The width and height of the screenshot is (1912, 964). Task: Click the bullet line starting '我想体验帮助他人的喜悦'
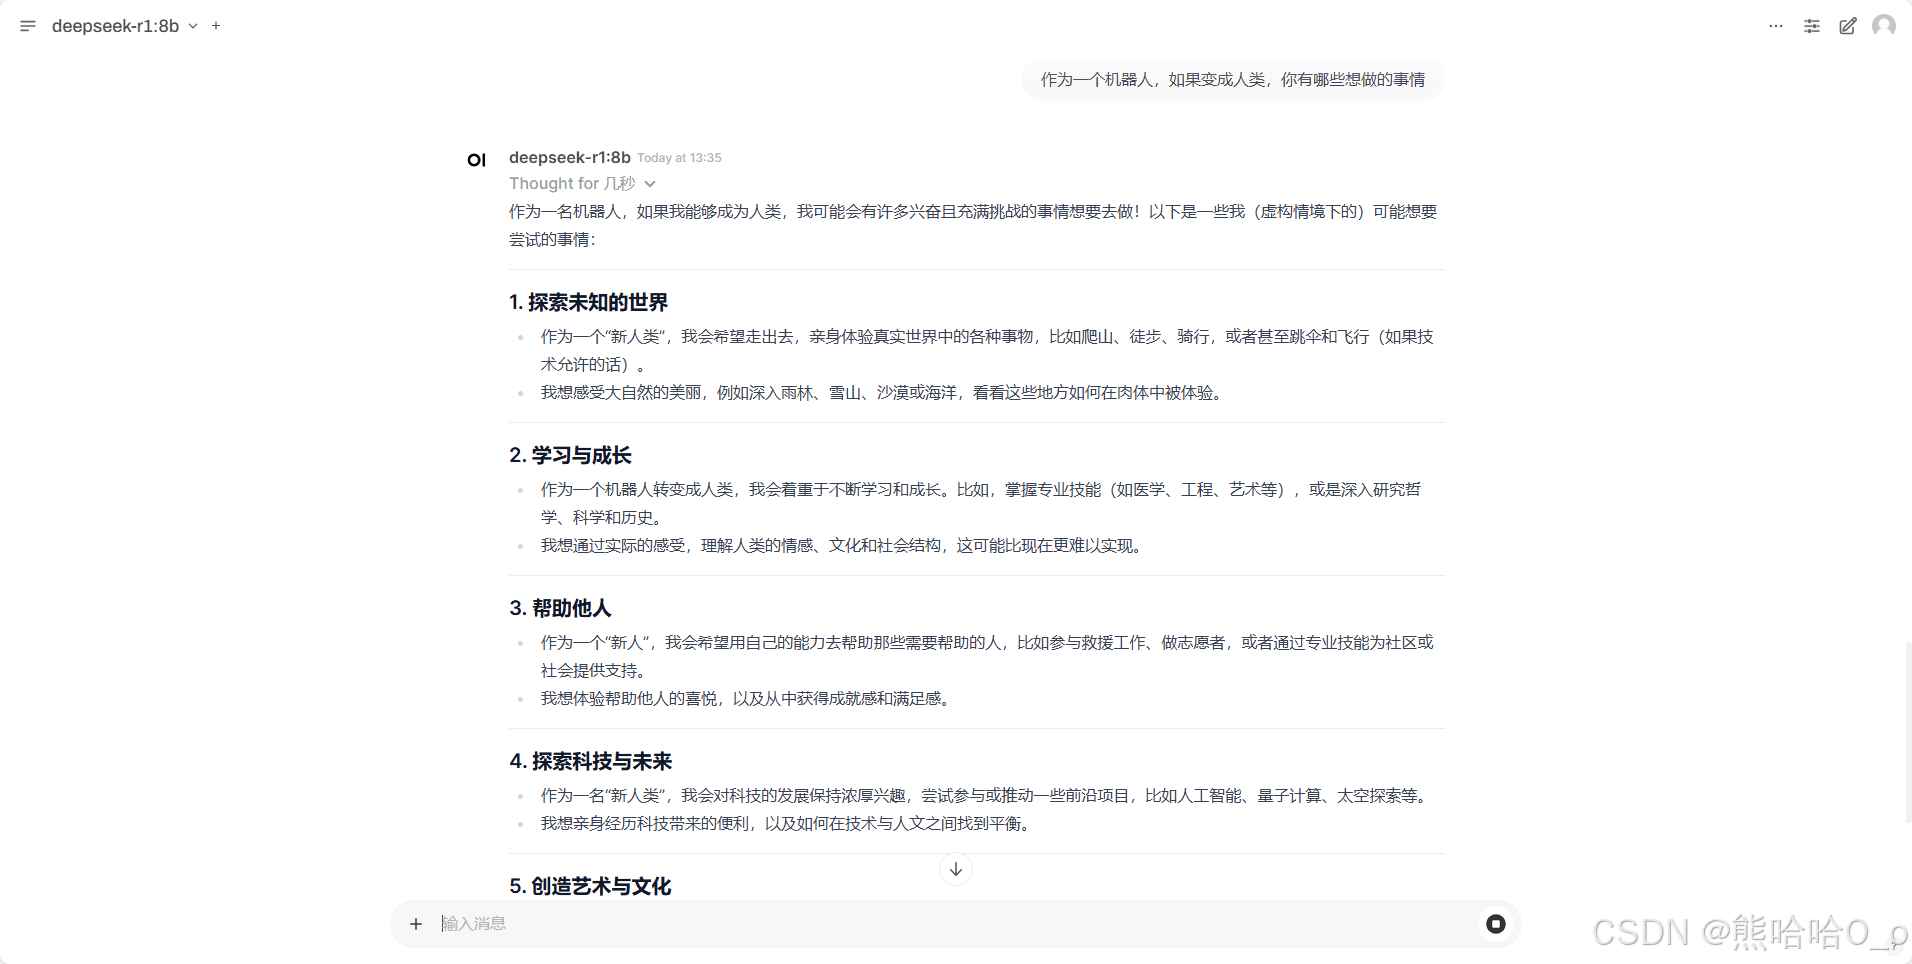pyautogui.click(x=746, y=699)
